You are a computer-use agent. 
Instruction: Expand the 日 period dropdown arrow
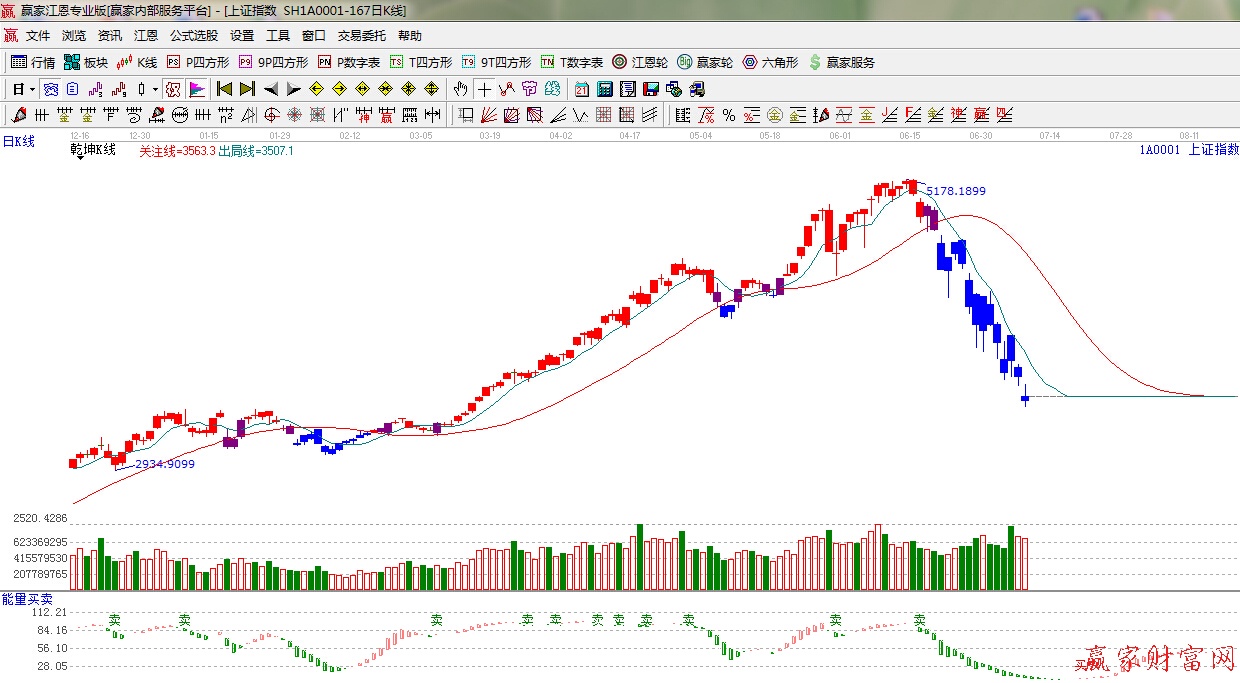(x=32, y=89)
